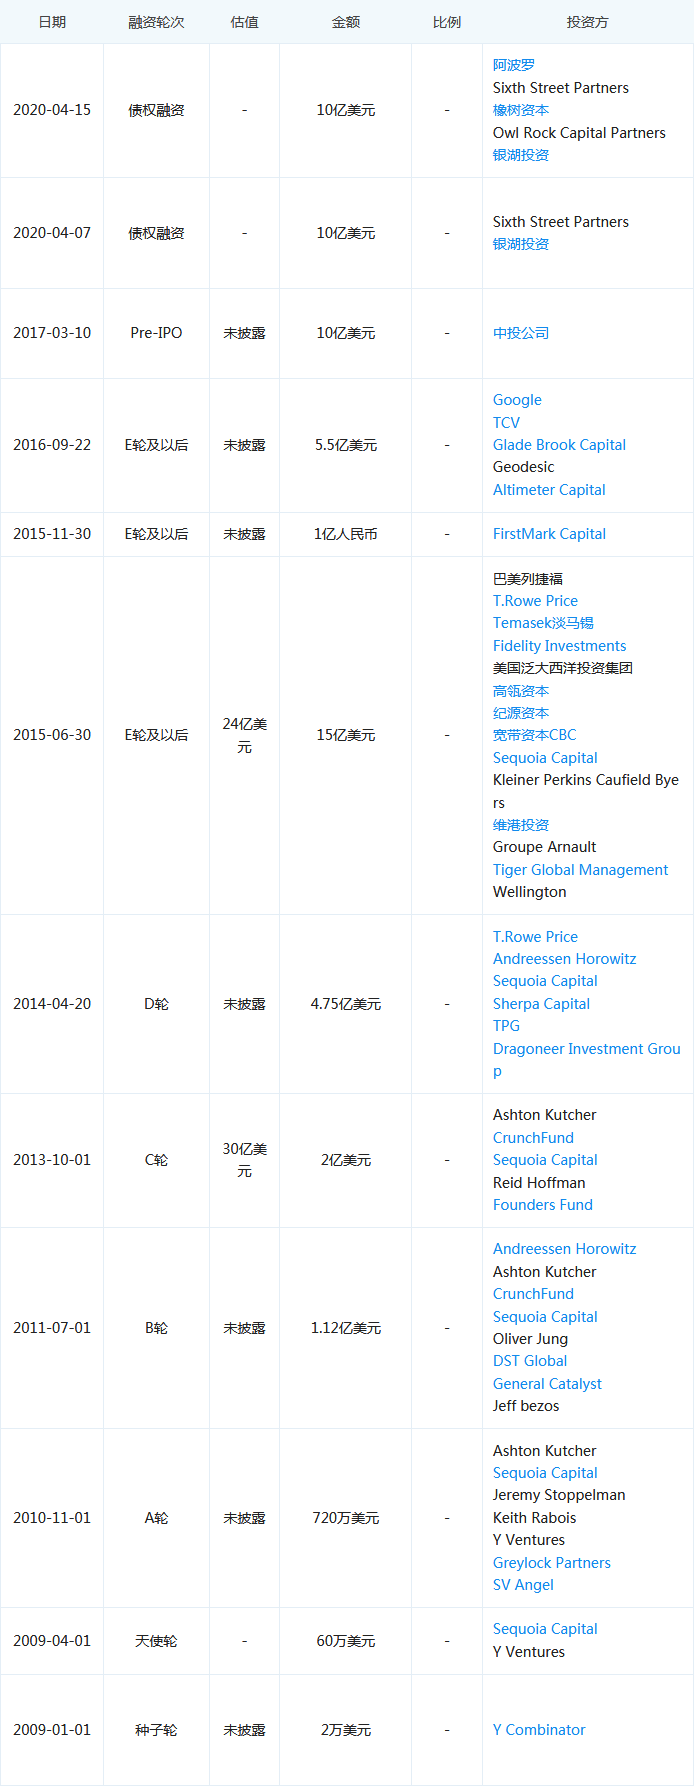Screen dimensions: 694x1787
Task: Click the 1.12亿美元 amount cell
Action: pos(346,1328)
